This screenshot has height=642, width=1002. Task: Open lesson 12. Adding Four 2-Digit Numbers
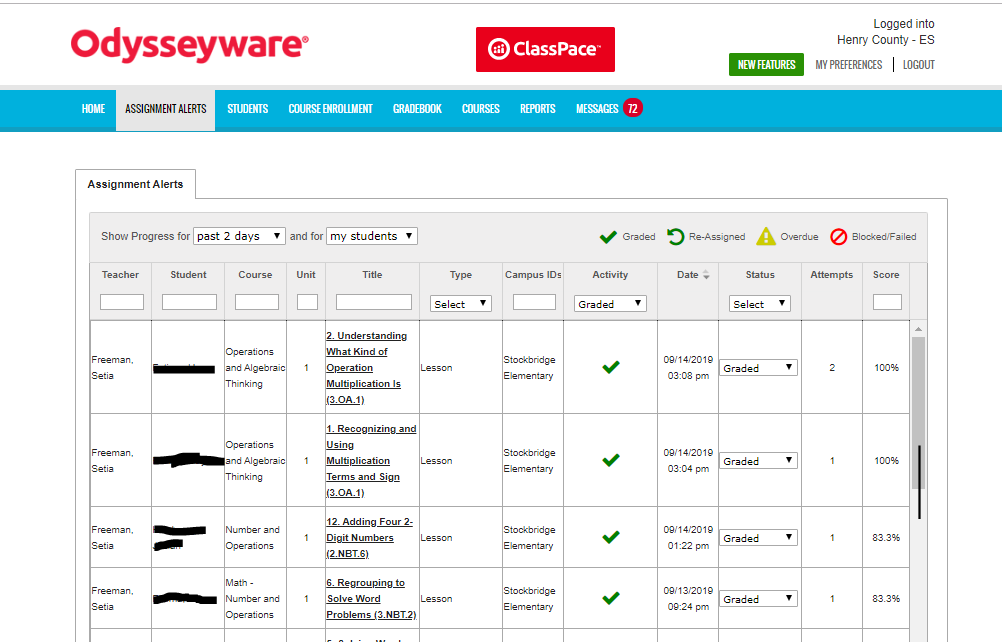[x=369, y=537]
